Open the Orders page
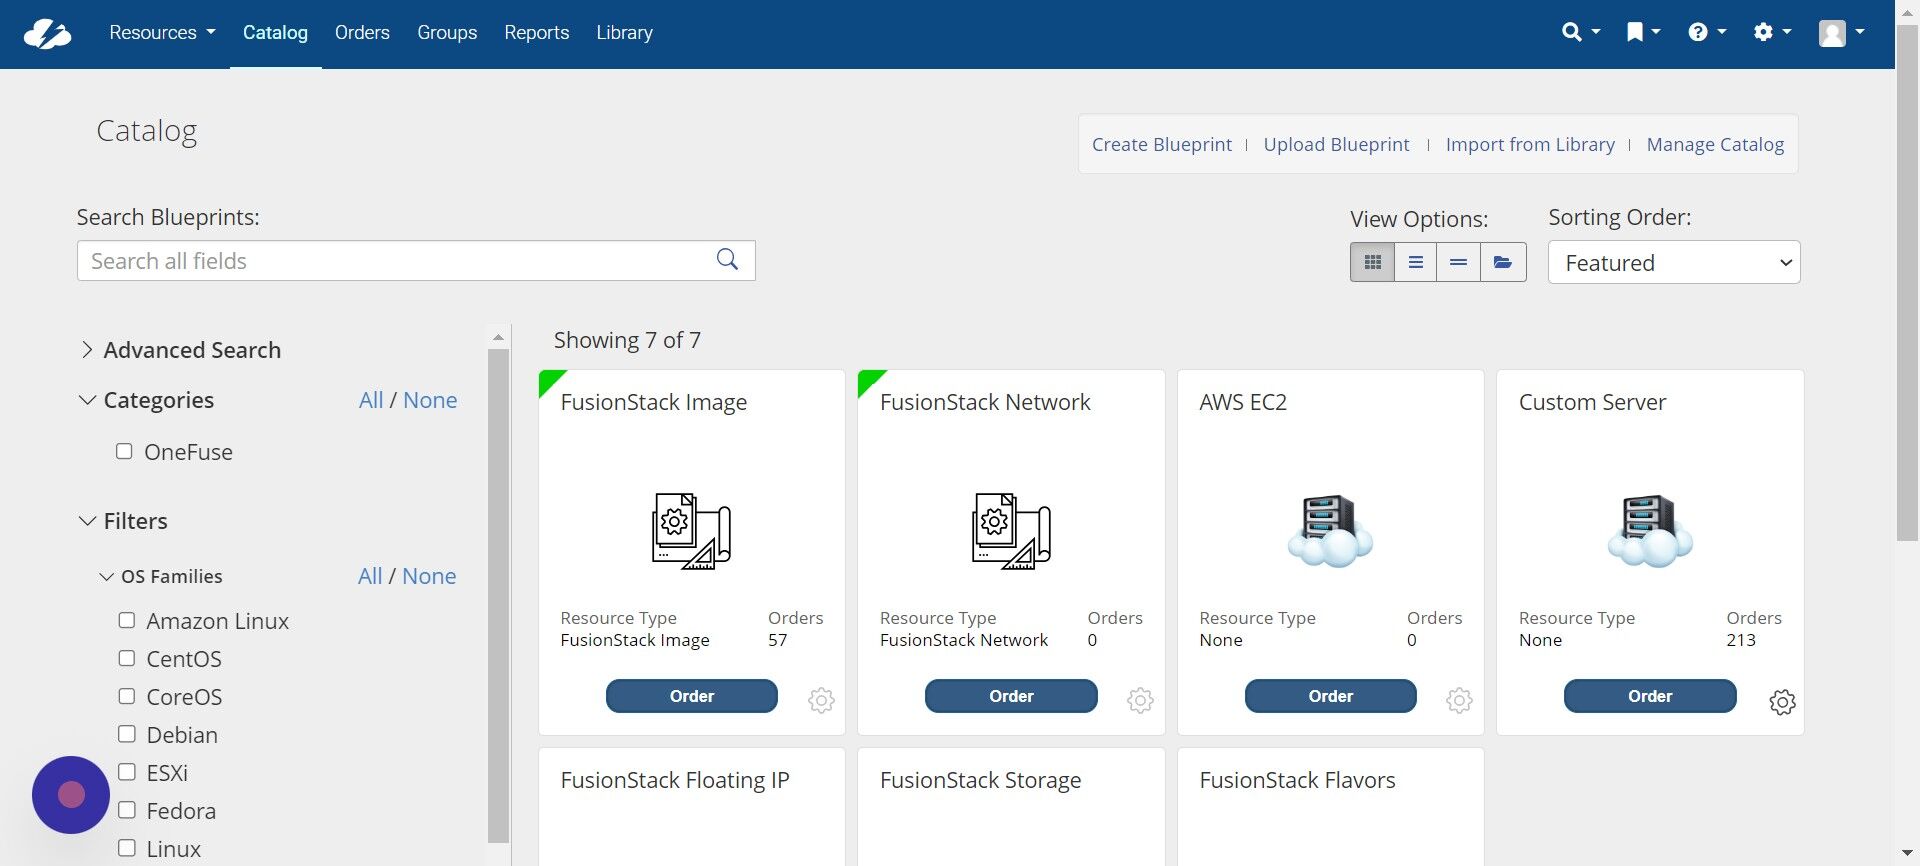Screen dimensions: 1920x866 [x=362, y=33]
